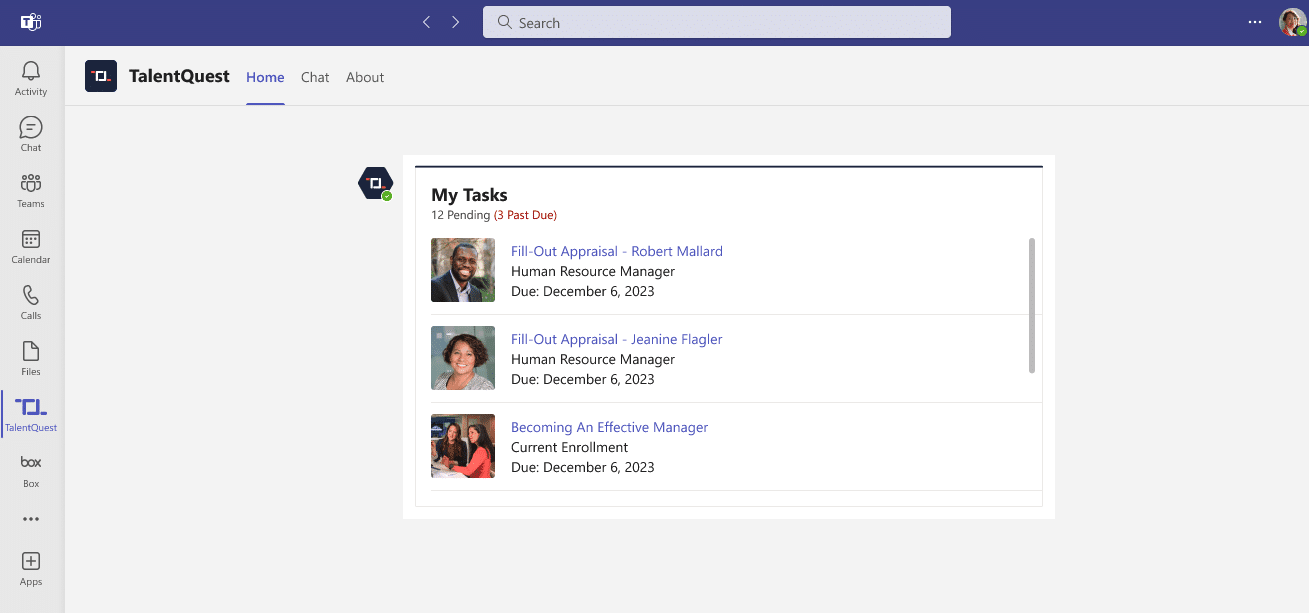Click in the Search box
The image size is (1309, 613).
pyautogui.click(x=717, y=22)
